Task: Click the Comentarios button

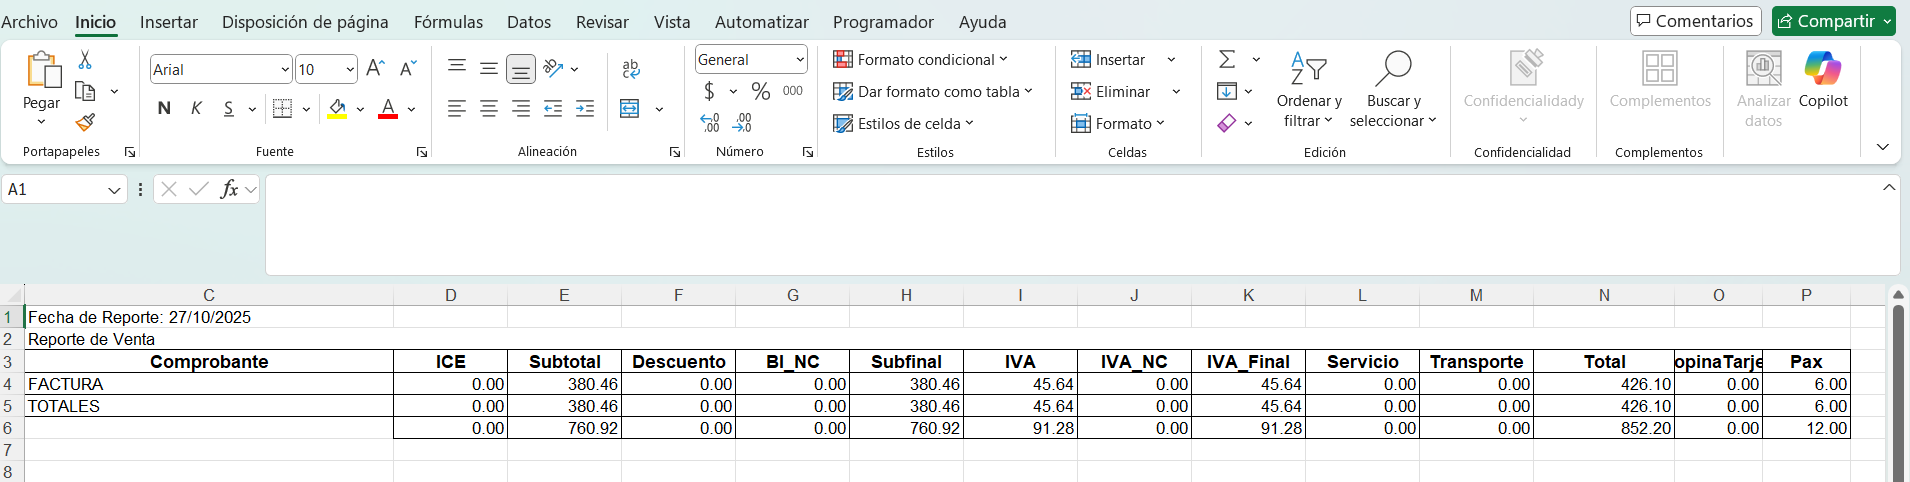Action: pos(1695,21)
